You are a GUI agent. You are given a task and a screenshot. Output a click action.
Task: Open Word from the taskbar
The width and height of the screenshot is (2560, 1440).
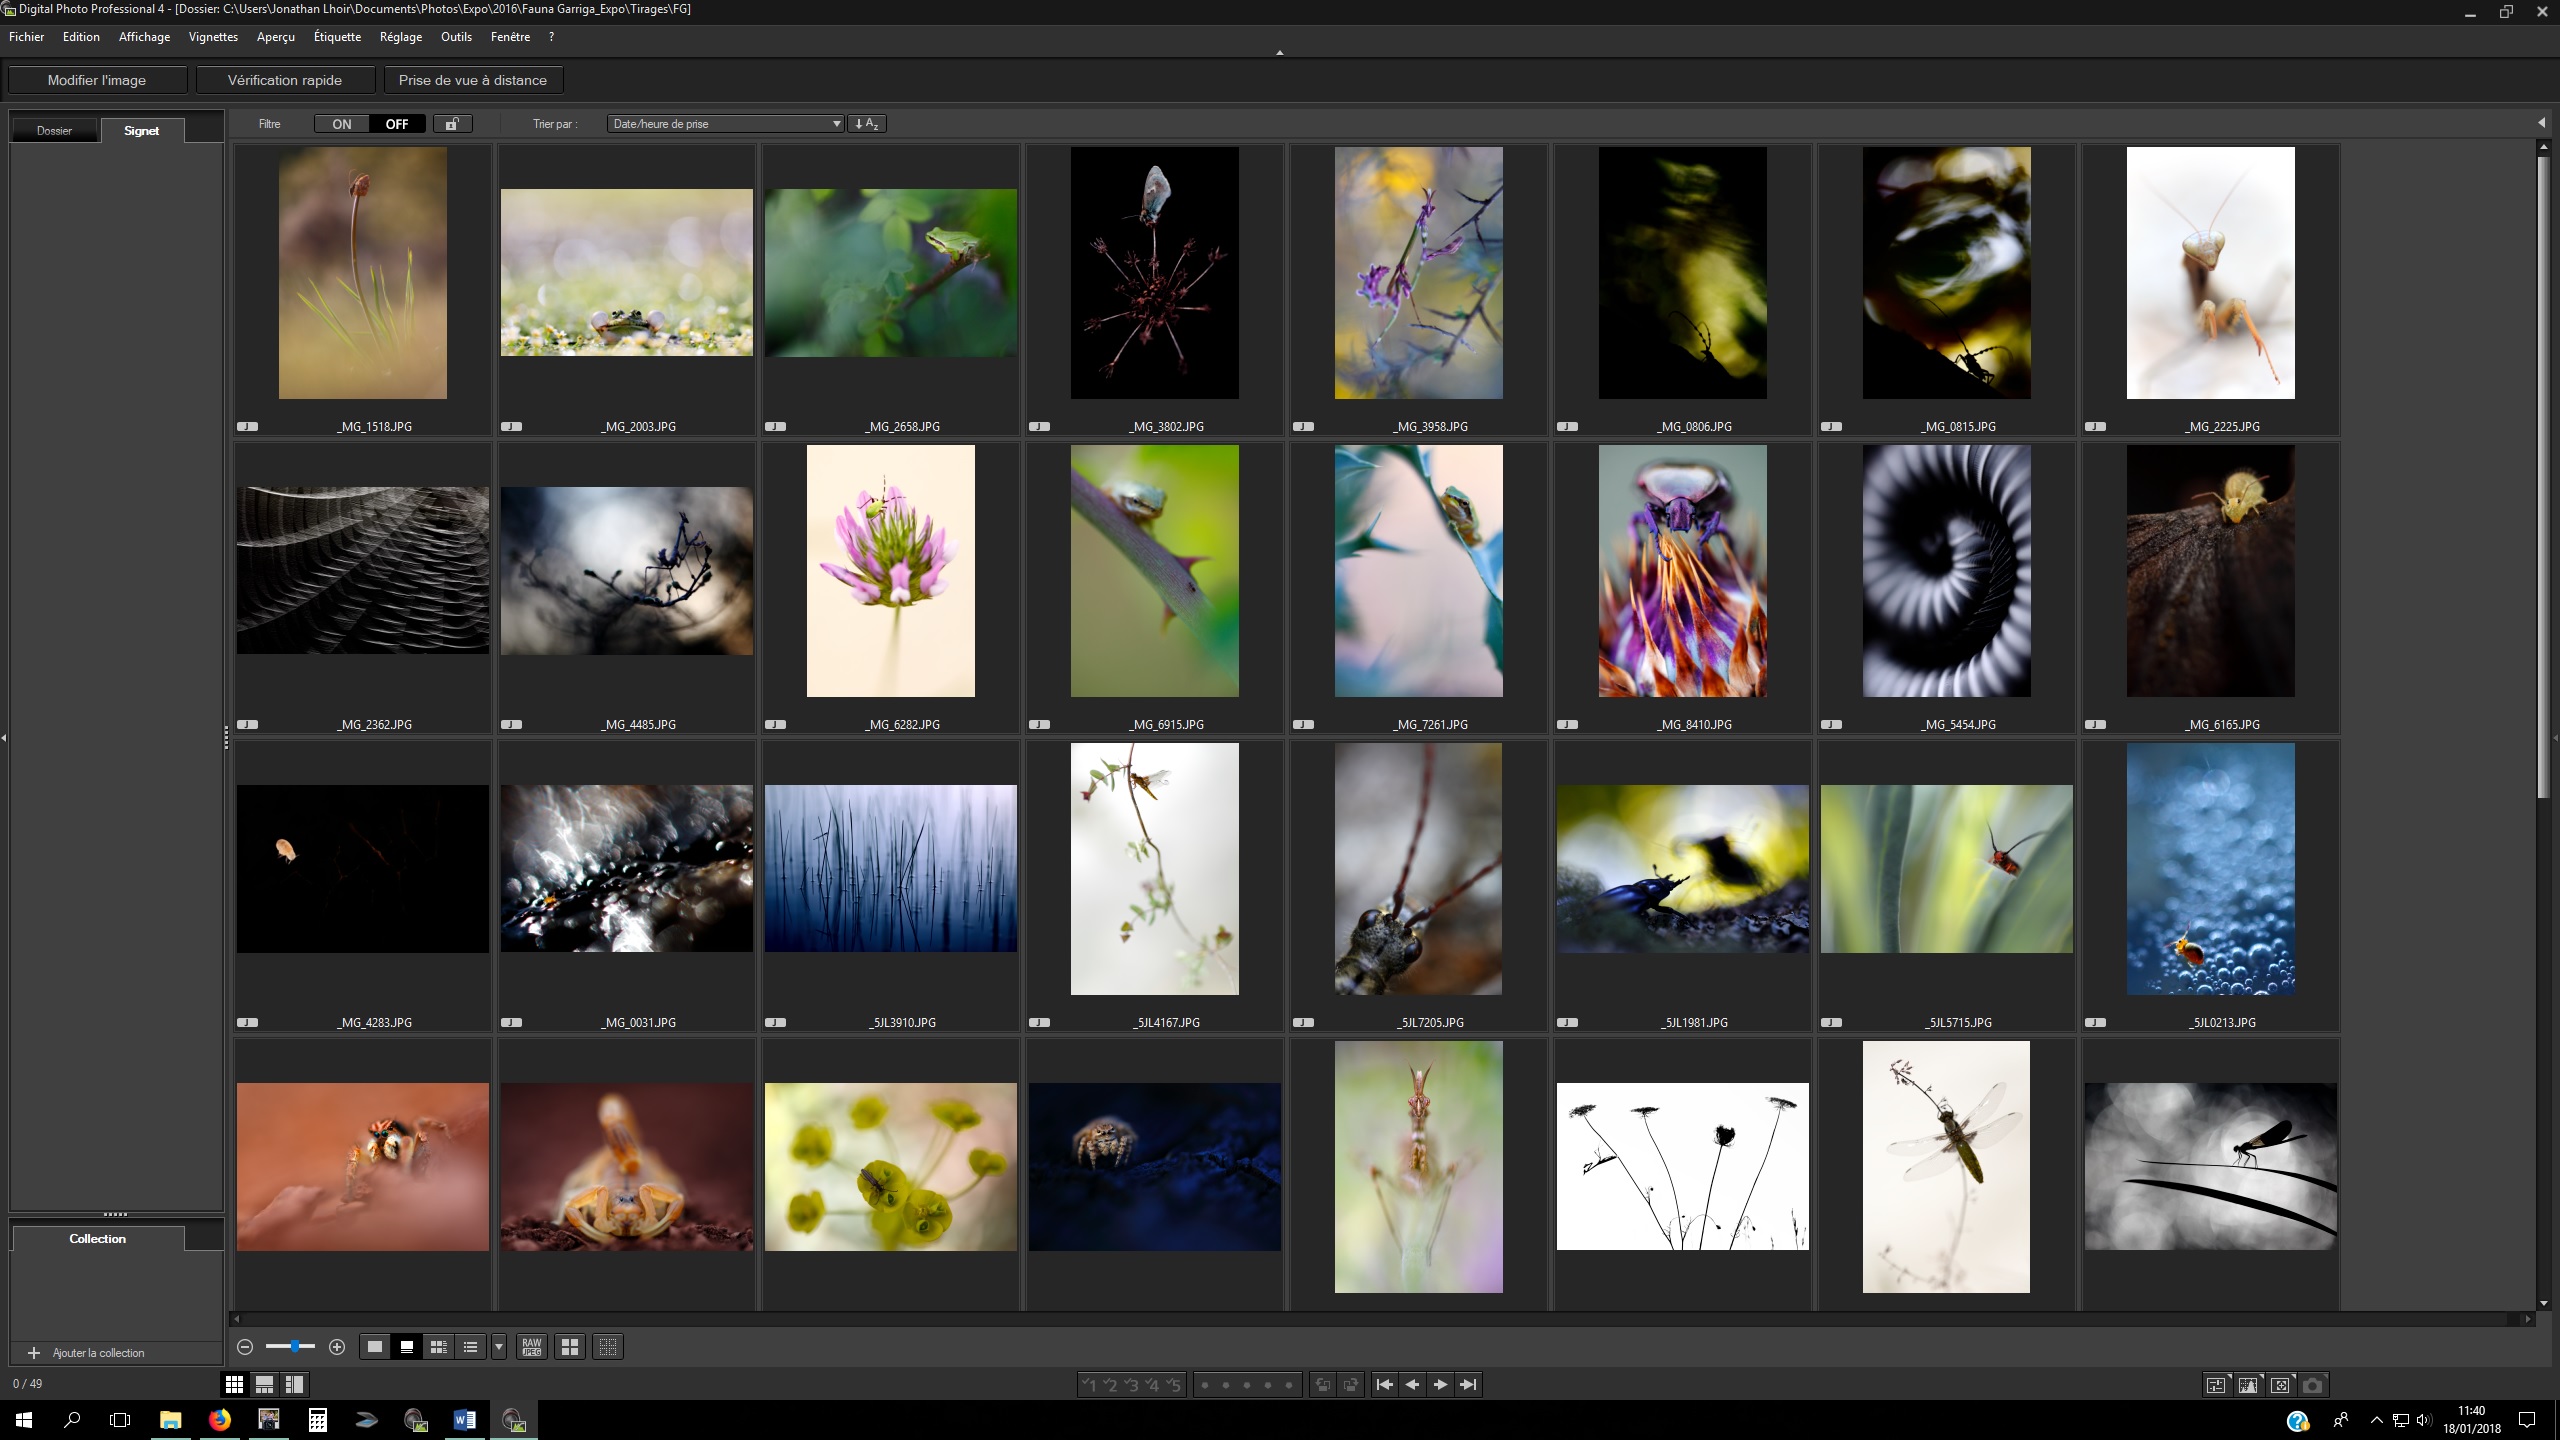coord(464,1420)
